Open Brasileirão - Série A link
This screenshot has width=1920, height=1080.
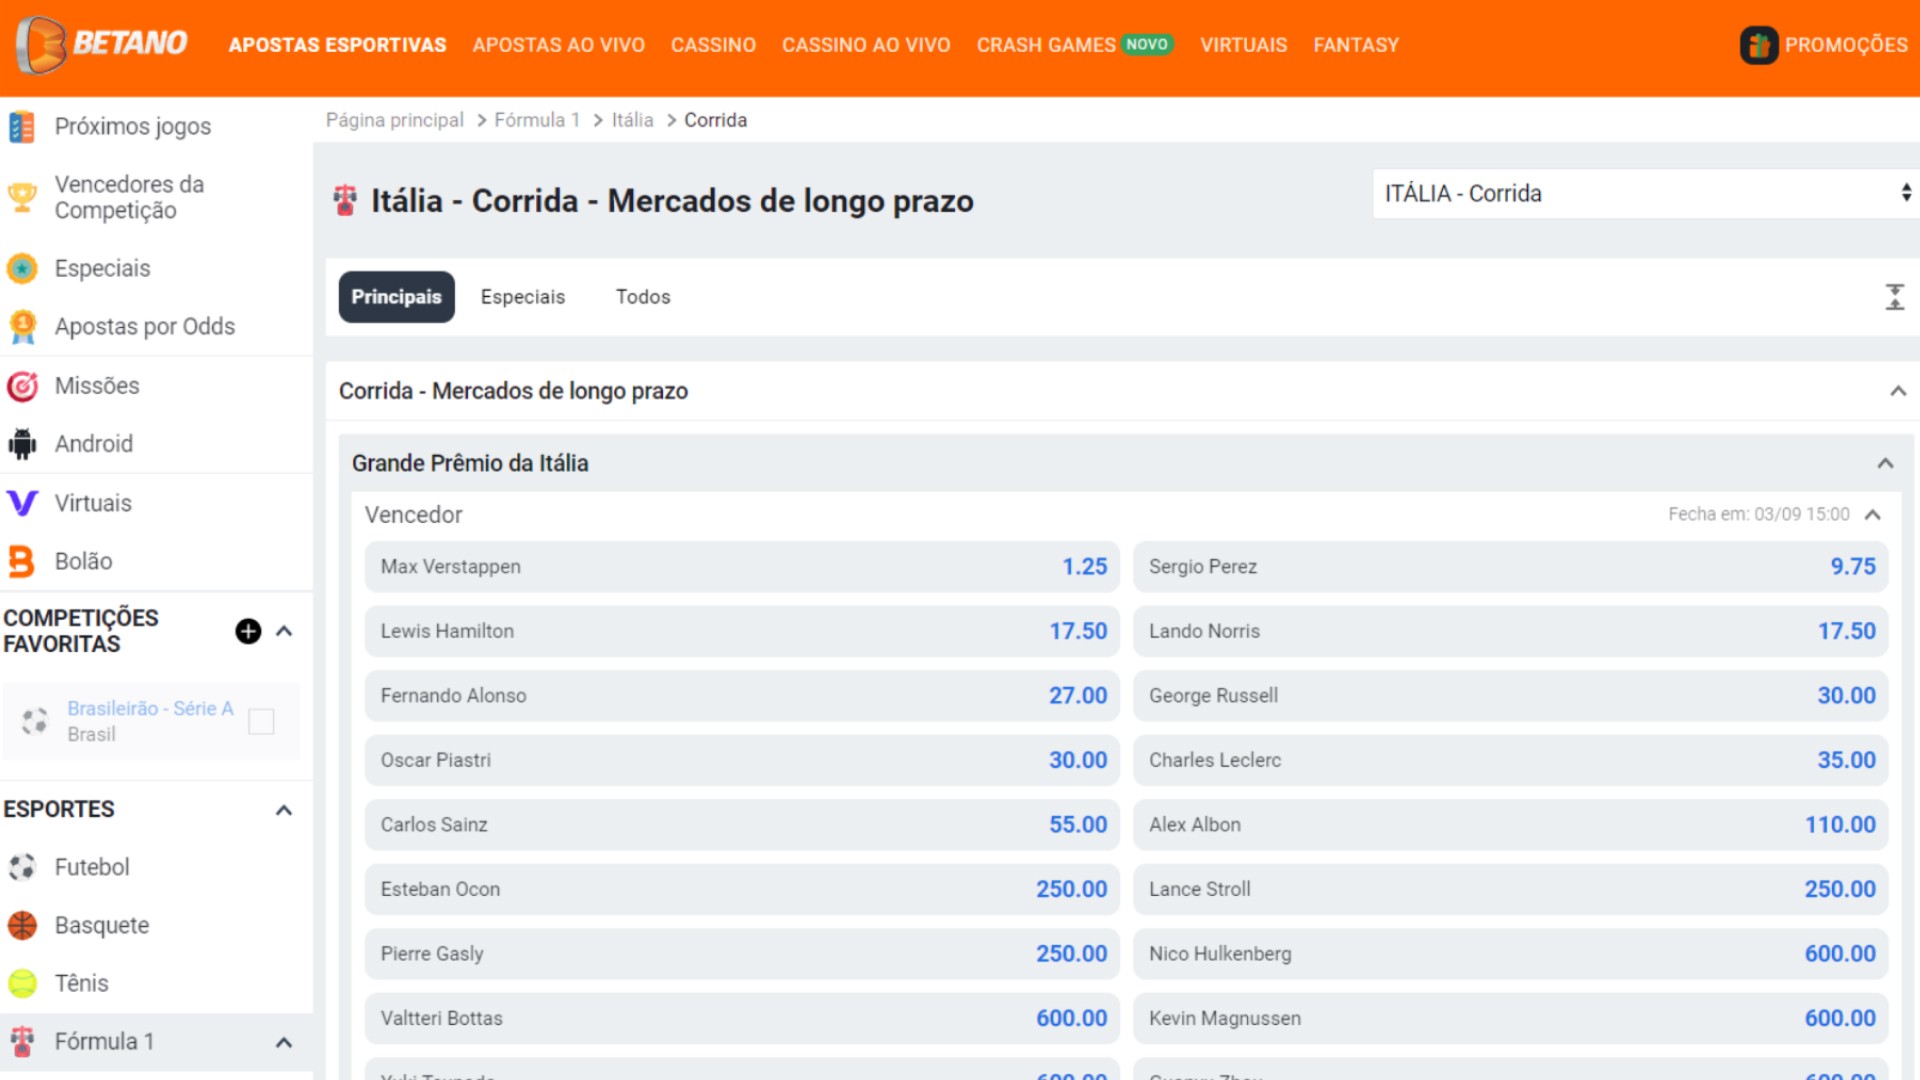(x=150, y=708)
